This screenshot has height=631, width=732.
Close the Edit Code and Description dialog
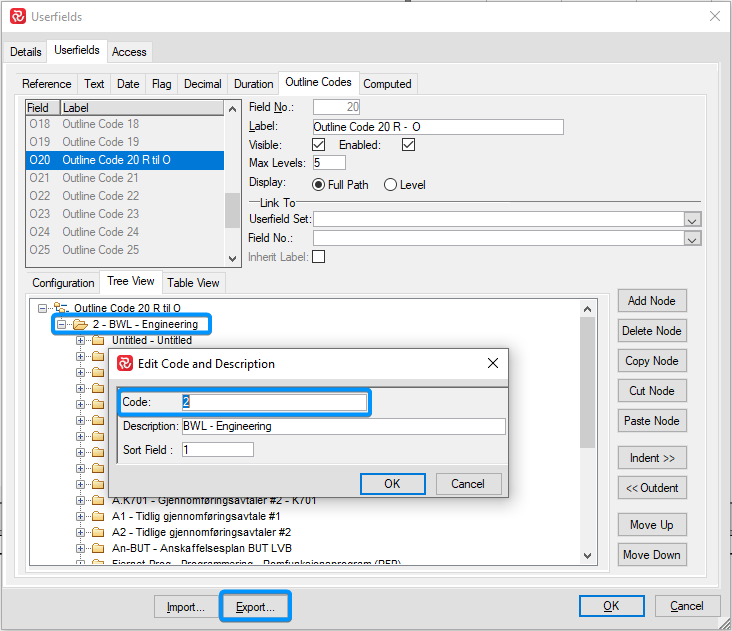pyautogui.click(x=492, y=364)
